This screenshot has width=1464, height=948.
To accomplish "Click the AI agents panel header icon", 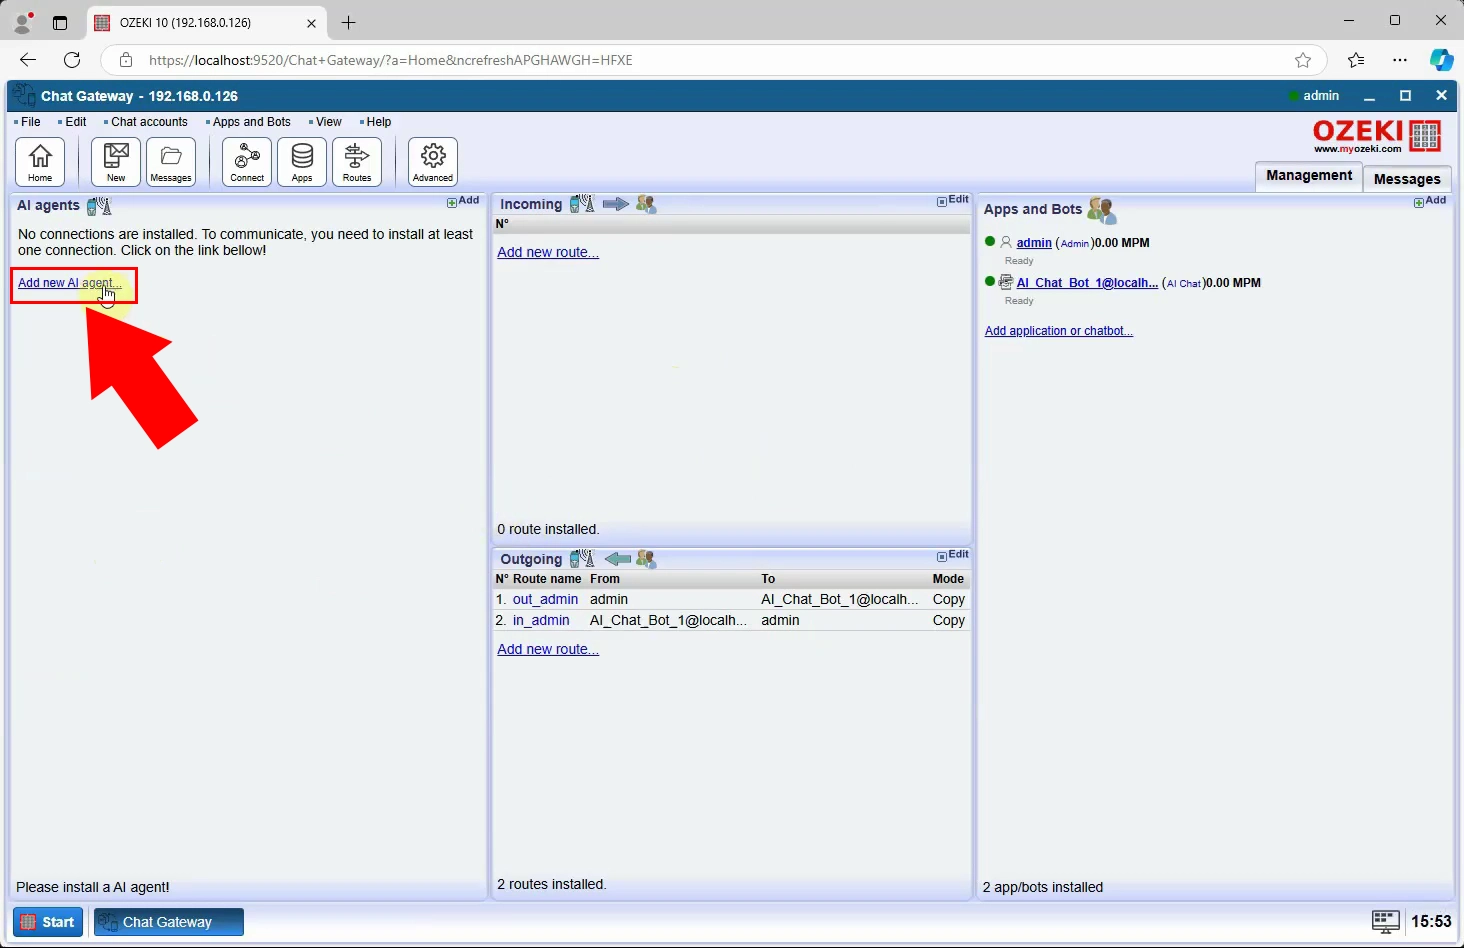I will (99, 206).
